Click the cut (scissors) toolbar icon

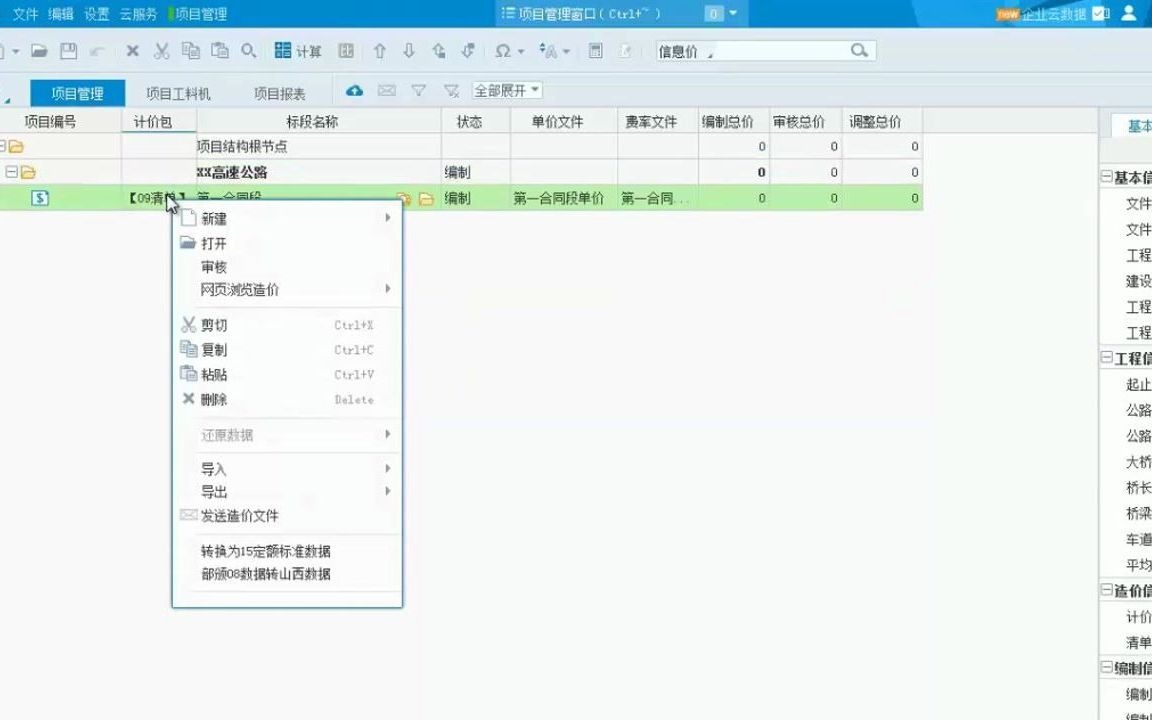click(x=160, y=51)
